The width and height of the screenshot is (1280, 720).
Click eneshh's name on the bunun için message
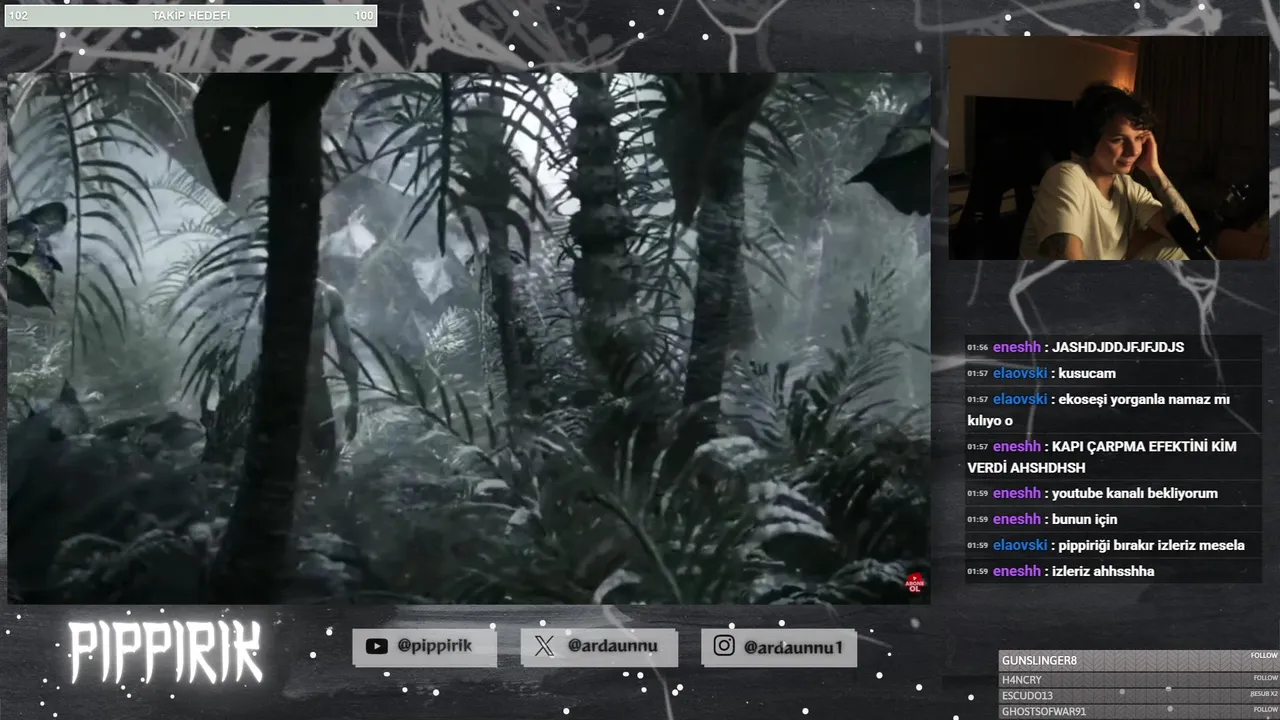(x=1017, y=519)
